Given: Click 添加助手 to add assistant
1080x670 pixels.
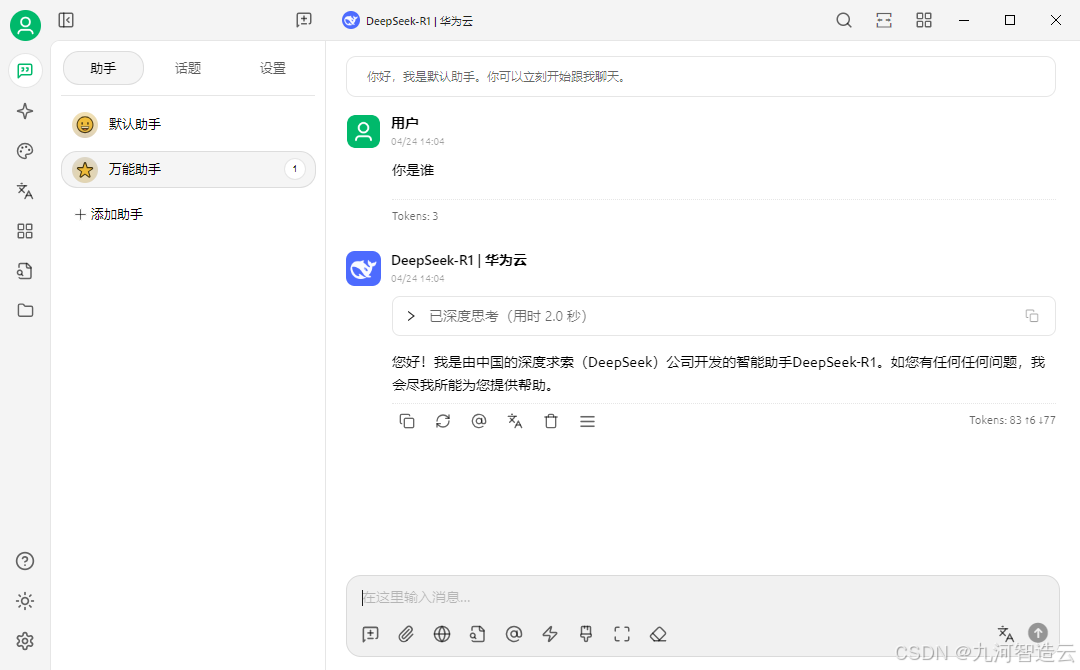Looking at the screenshot, I should [x=109, y=214].
